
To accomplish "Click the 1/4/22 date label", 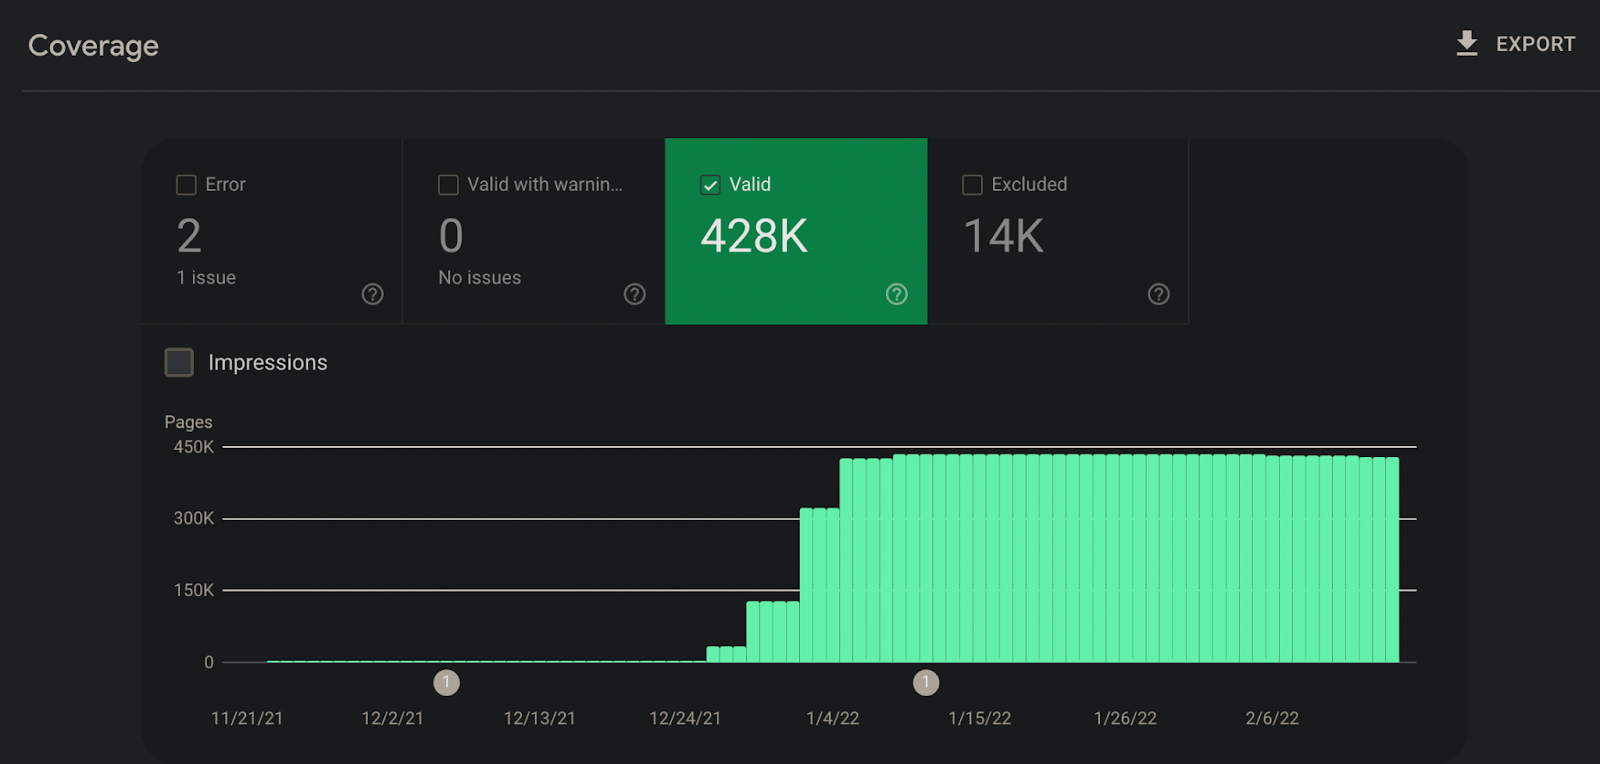I will [x=832, y=718].
